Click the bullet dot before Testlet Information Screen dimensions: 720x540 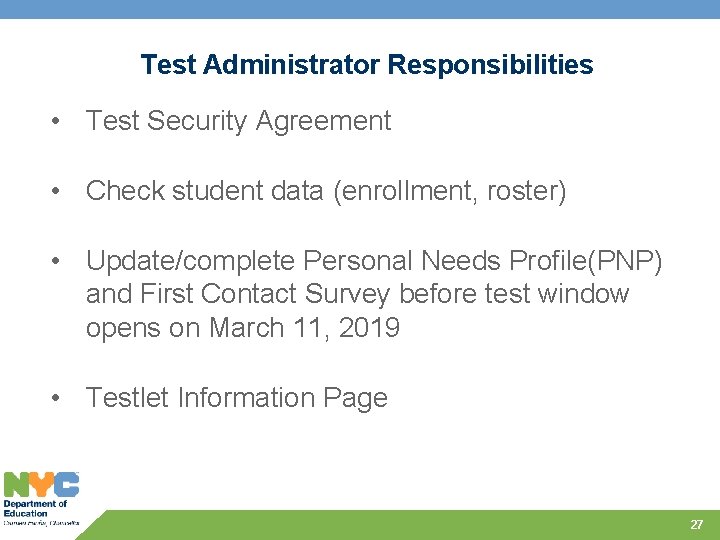tap(56, 398)
